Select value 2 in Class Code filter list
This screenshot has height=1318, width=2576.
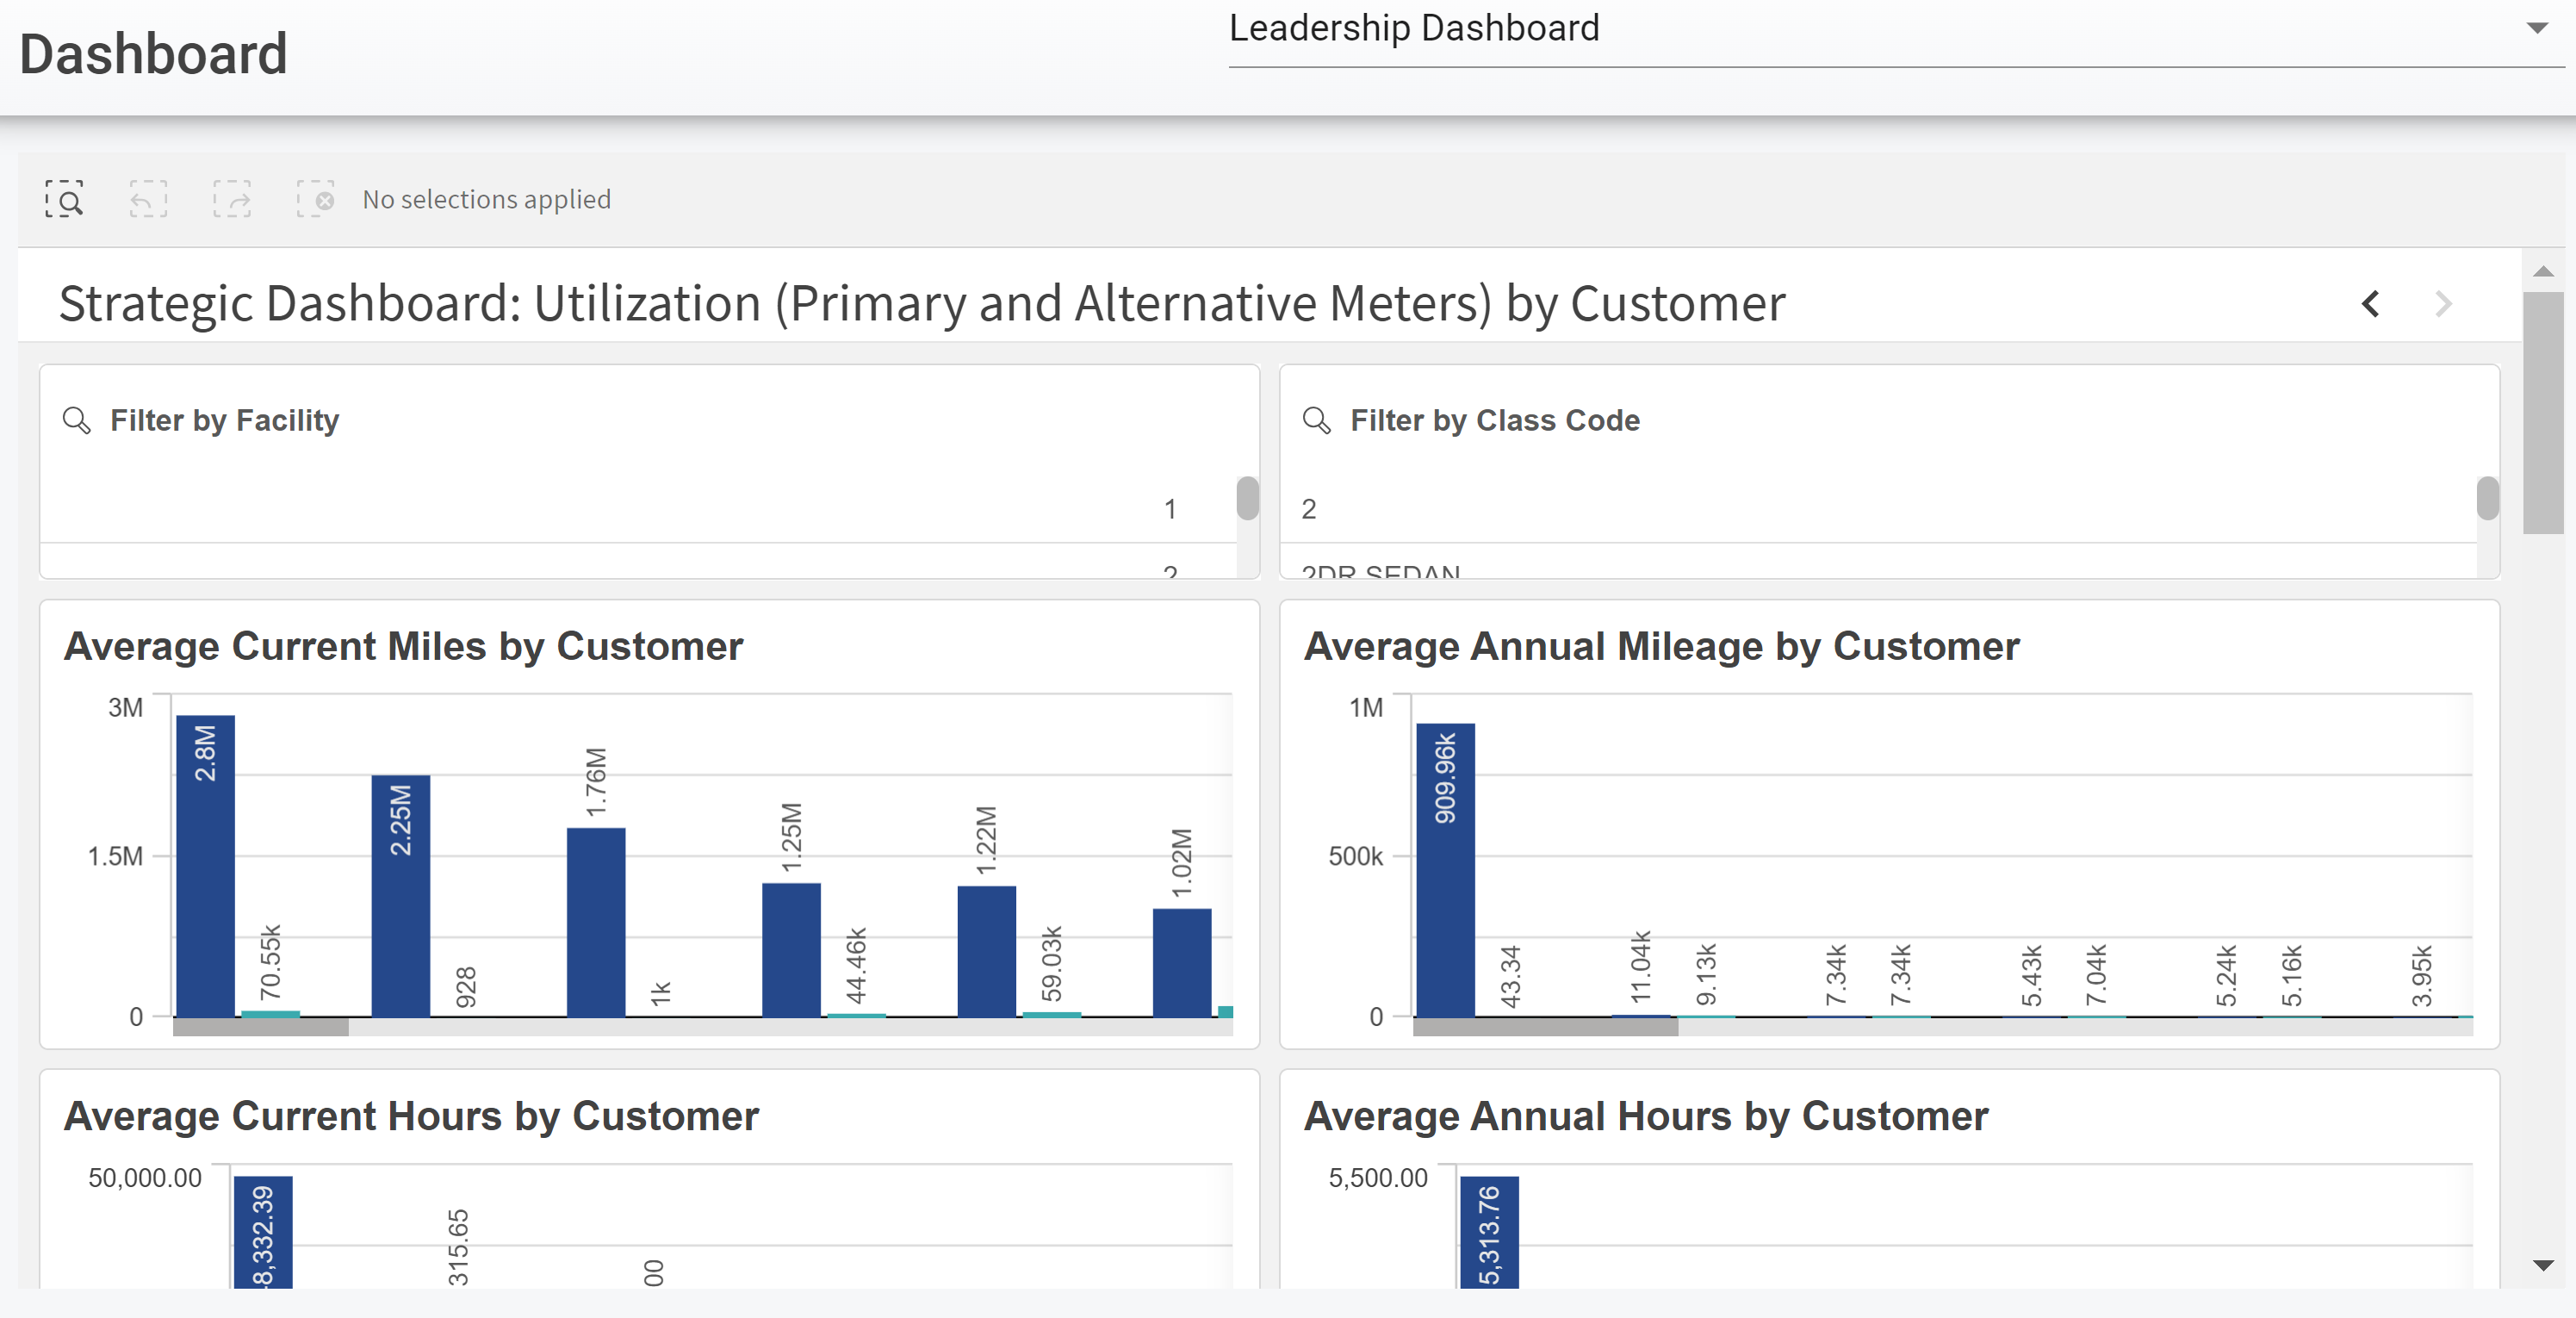[1309, 509]
